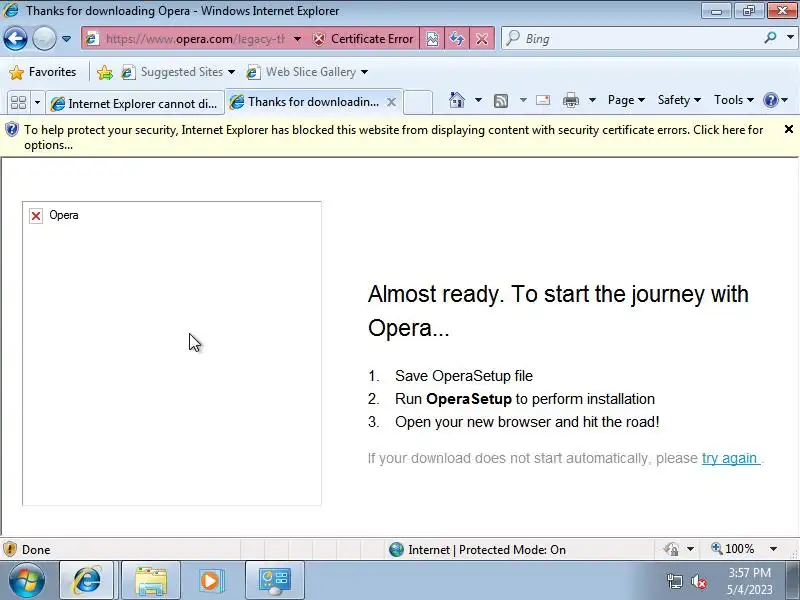Open the Control Panel taskbar icon
The height and width of the screenshot is (600, 800).
pyautogui.click(x=274, y=580)
